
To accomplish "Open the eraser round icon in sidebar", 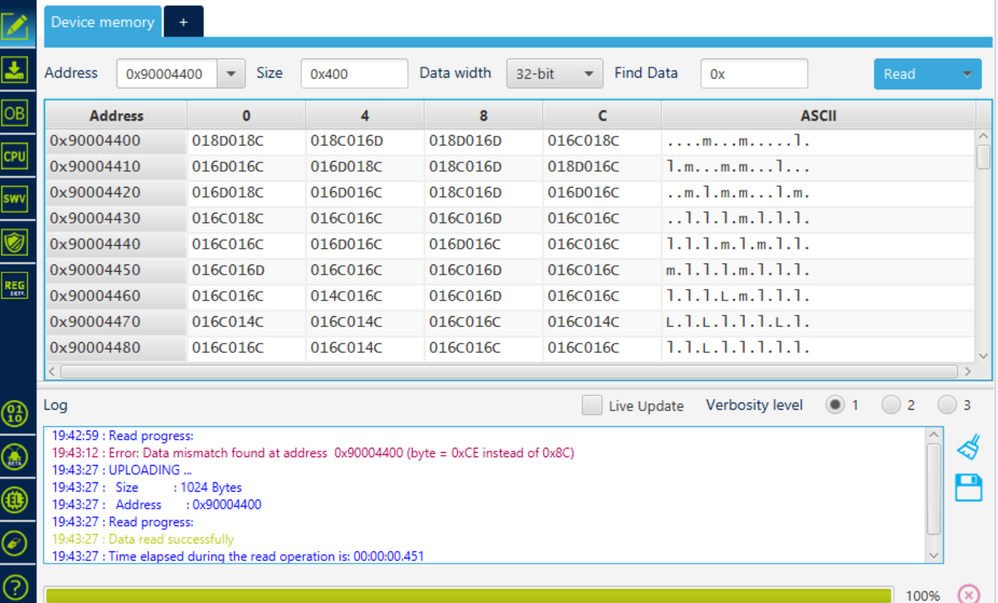I will (x=15, y=543).
